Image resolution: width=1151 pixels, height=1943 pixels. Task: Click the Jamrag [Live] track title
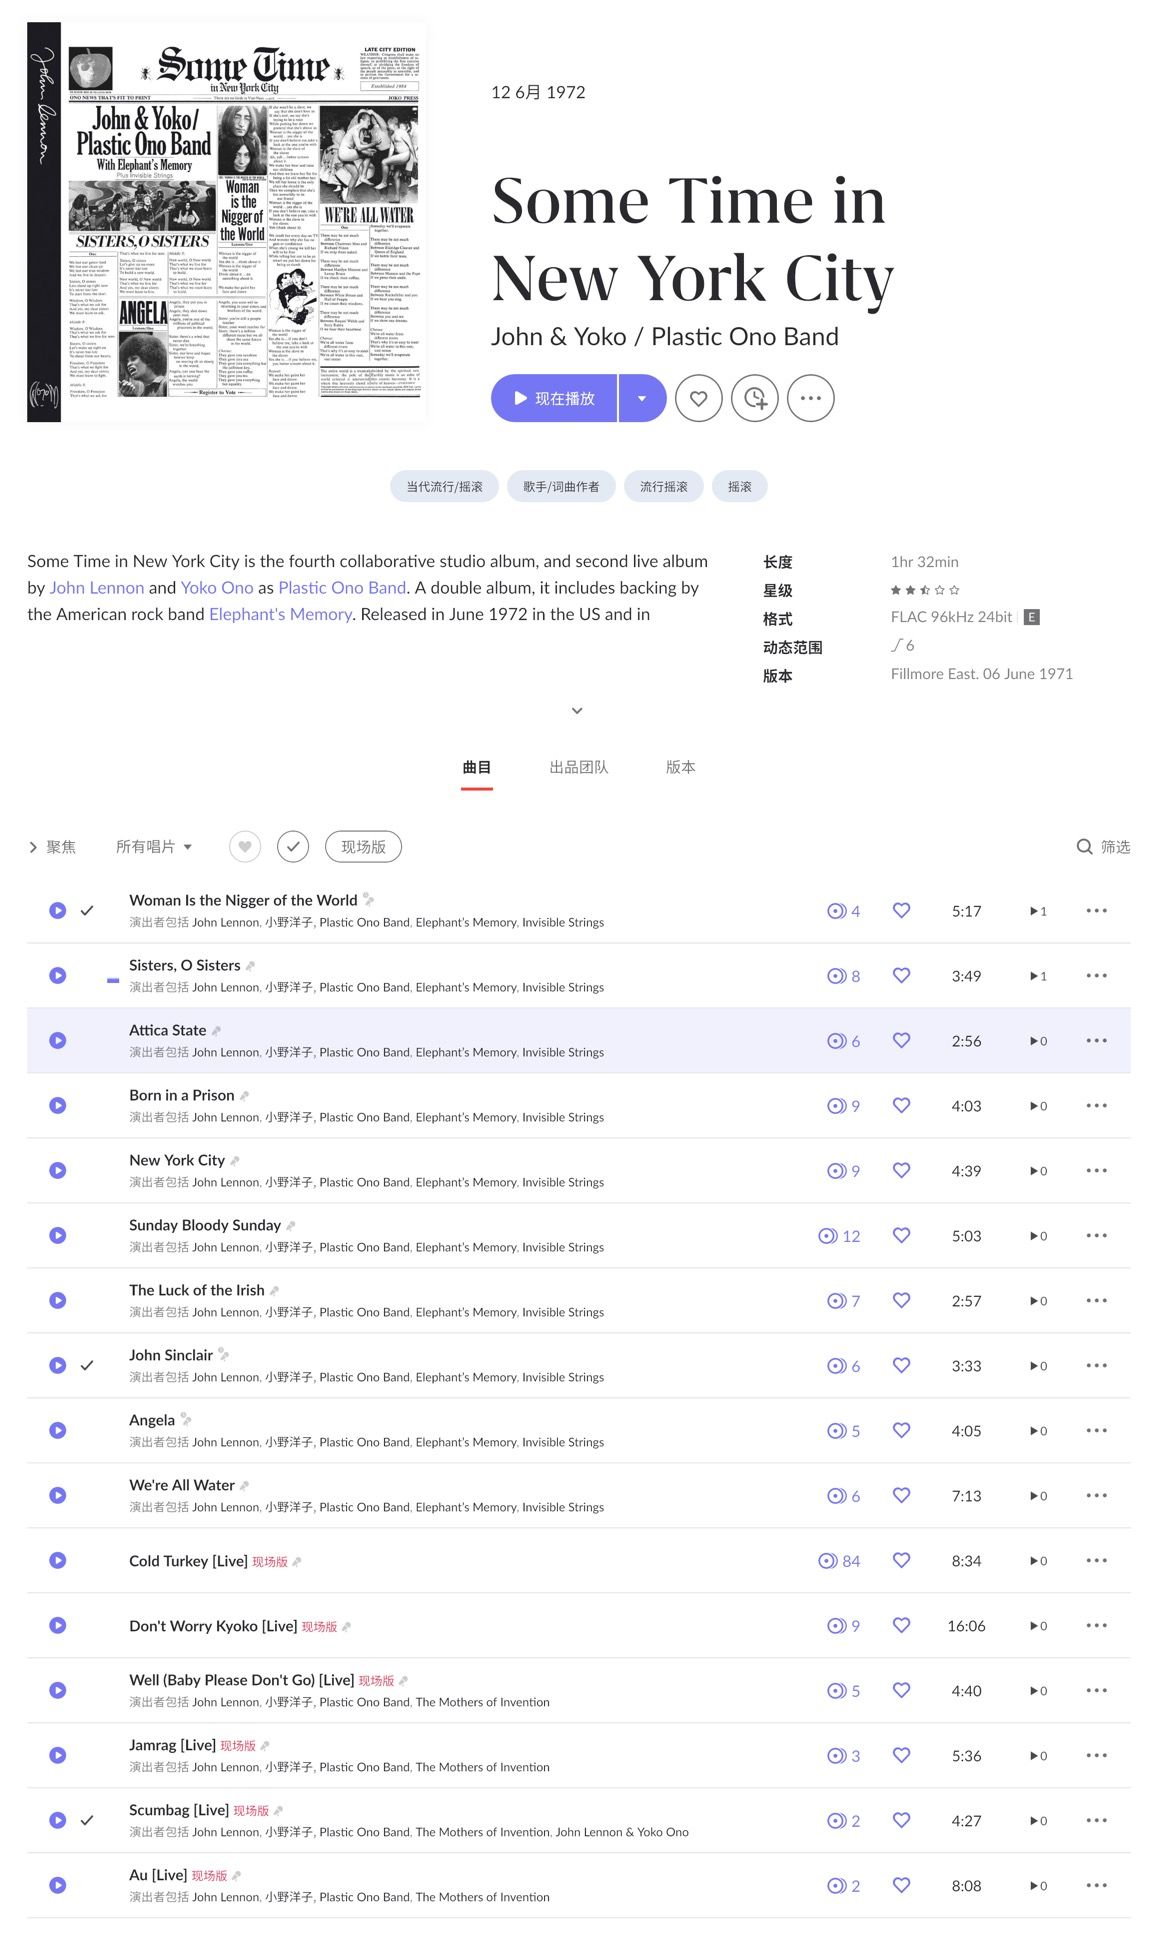(x=172, y=1745)
